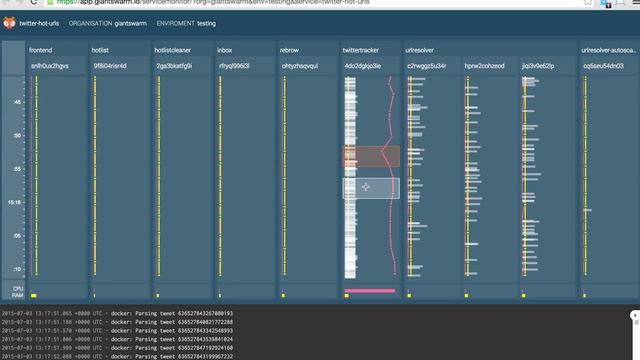Click the yellow CPU indicator under frontend
This screenshot has width=640, height=360.
pos(34,296)
